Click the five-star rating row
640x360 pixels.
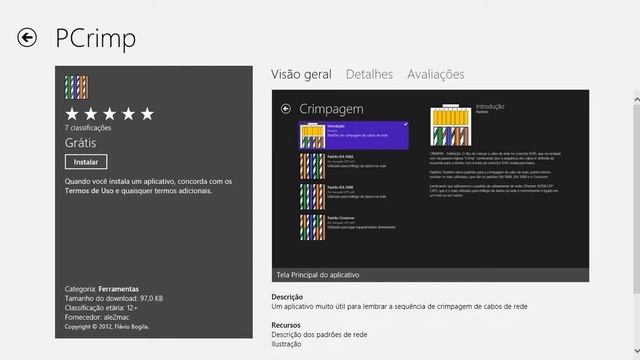[x=109, y=114]
